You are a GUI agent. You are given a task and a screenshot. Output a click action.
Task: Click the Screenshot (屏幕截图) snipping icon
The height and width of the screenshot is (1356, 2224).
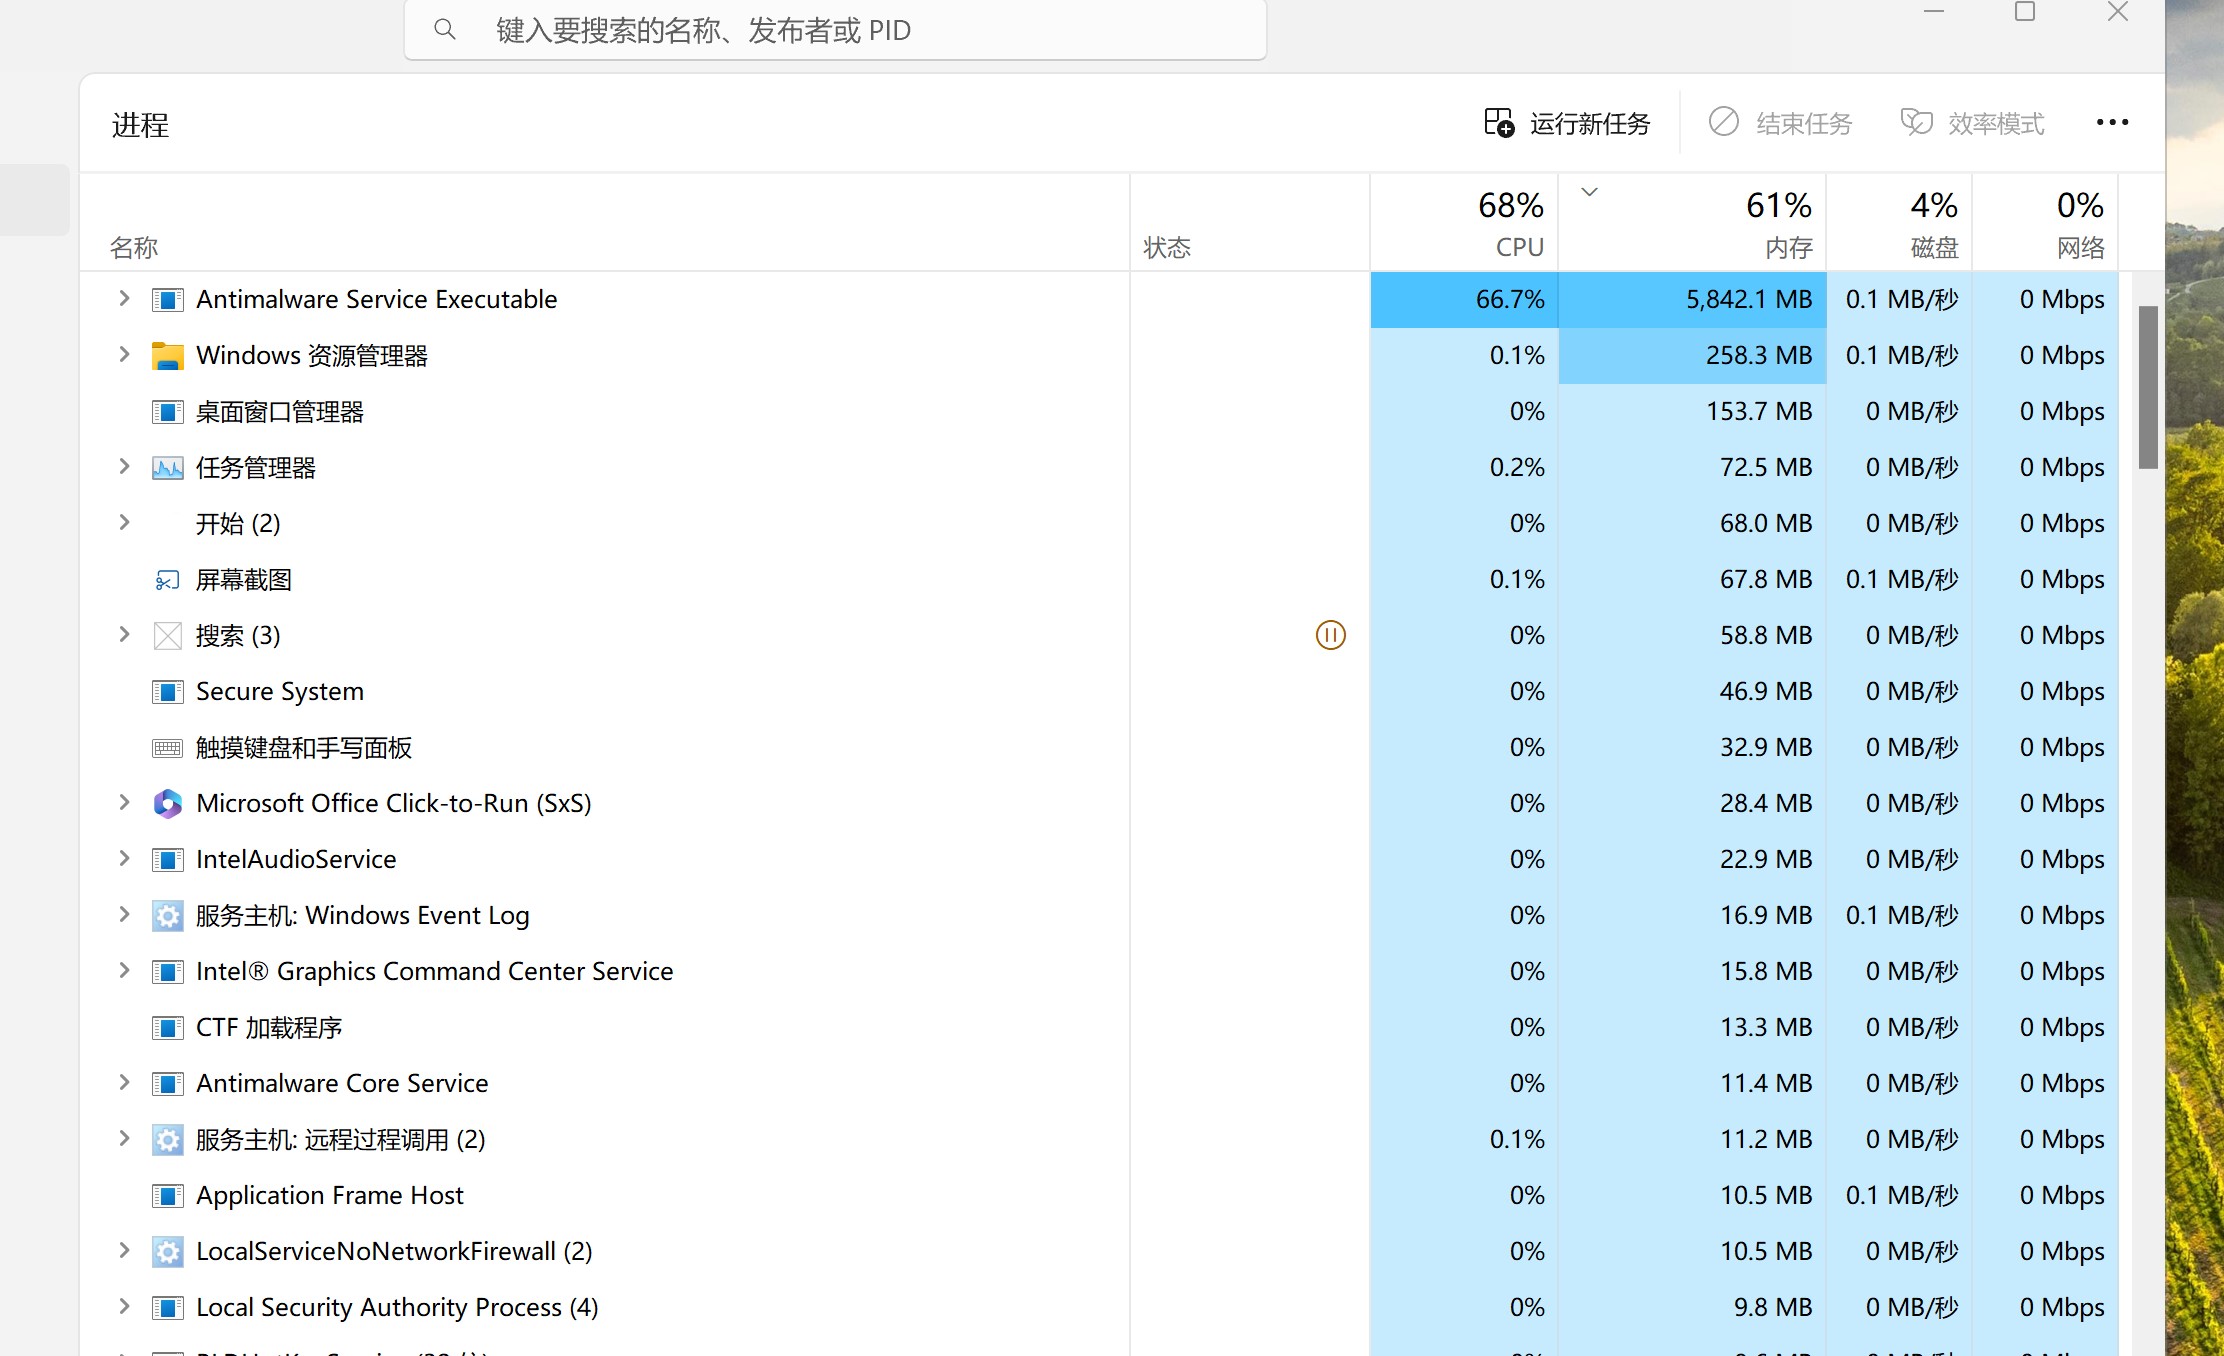coord(167,580)
